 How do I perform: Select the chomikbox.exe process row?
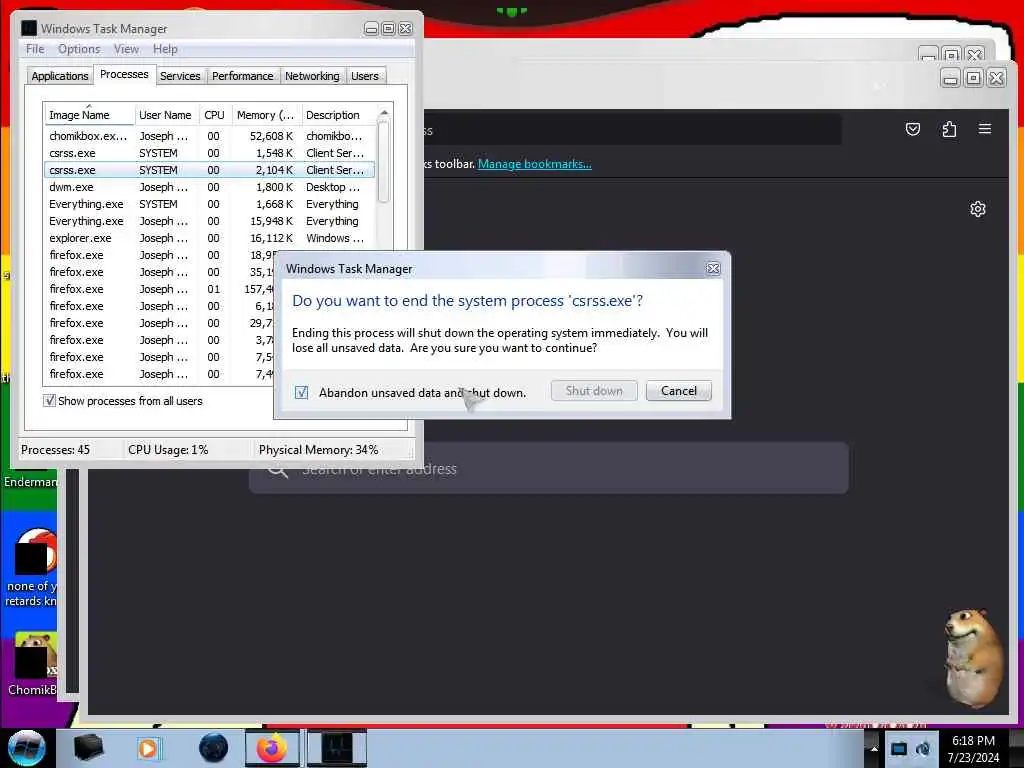210,136
